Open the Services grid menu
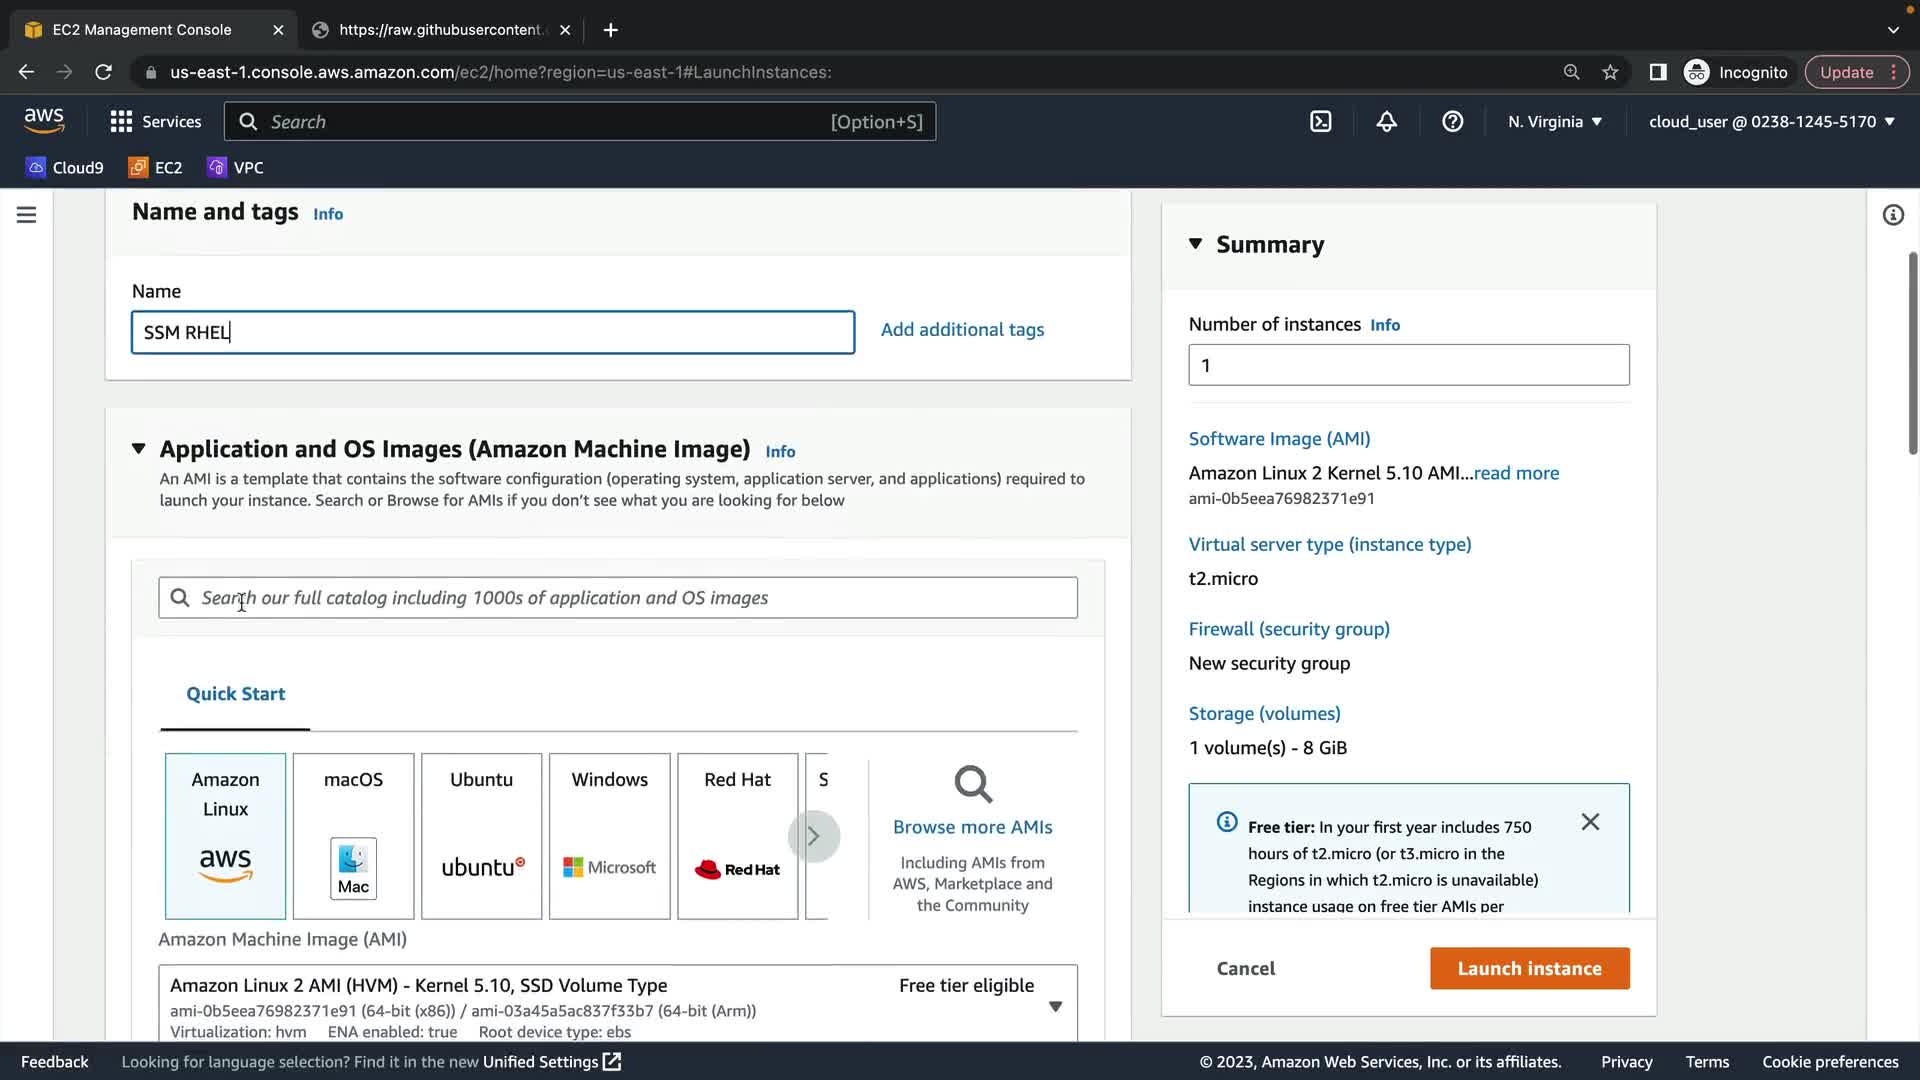 pos(155,122)
